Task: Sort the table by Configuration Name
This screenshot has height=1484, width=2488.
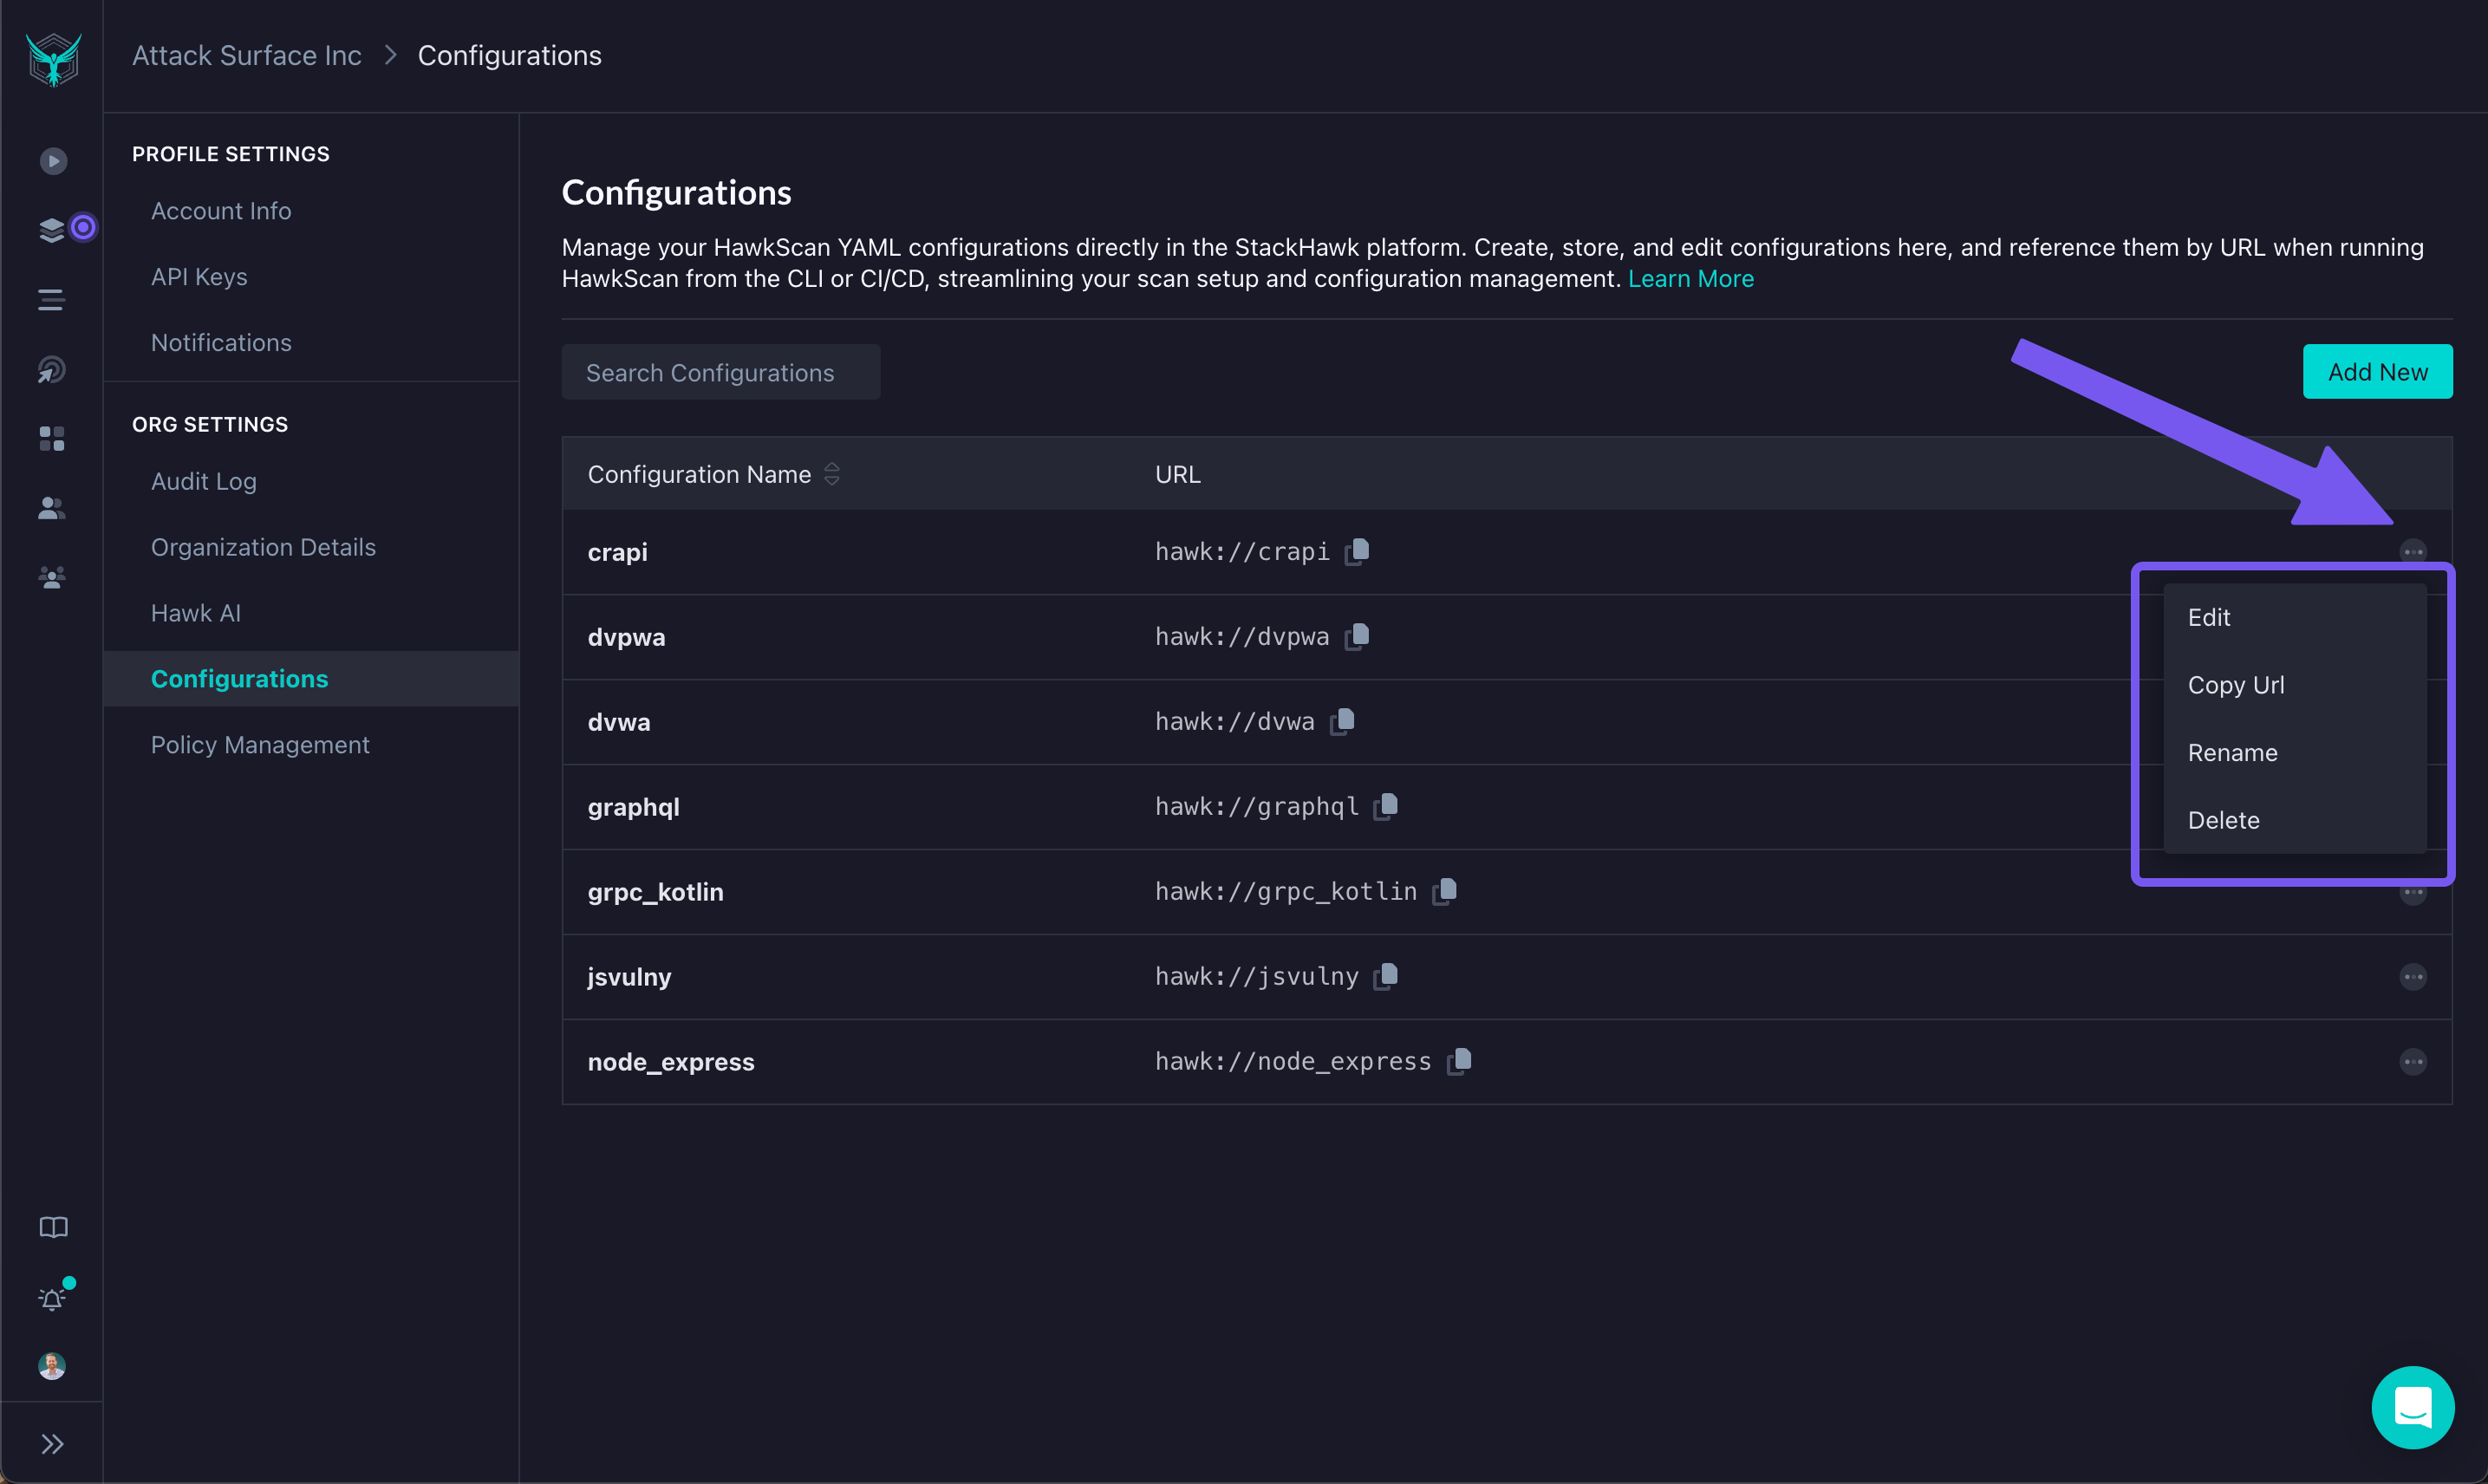Action: tap(832, 474)
